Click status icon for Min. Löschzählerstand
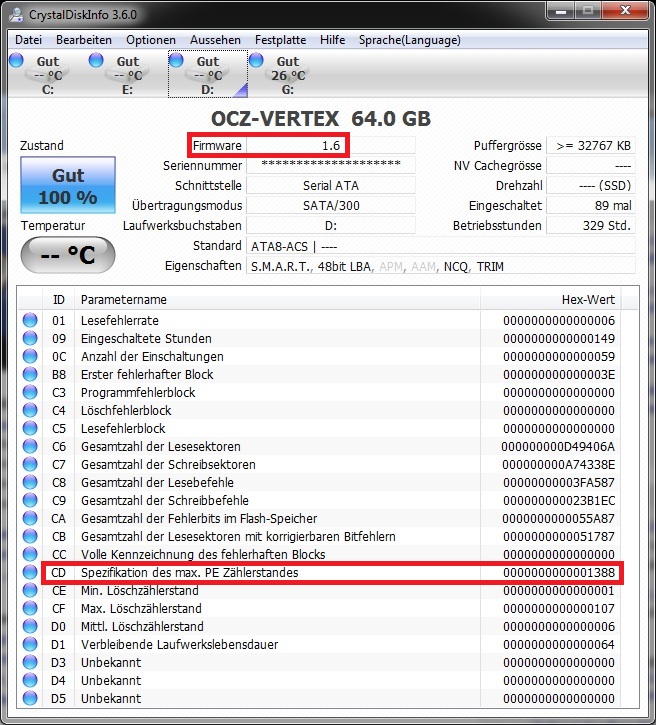Image resolution: width=656 pixels, height=725 pixels. pos(30,590)
